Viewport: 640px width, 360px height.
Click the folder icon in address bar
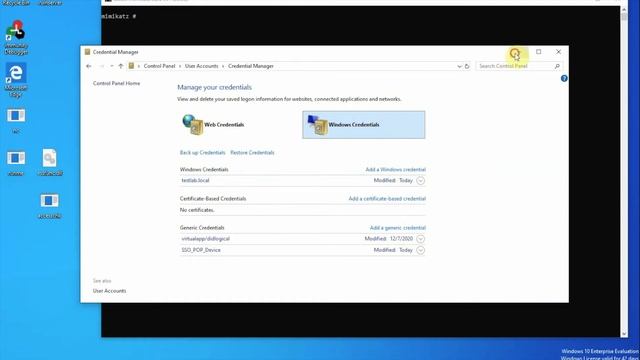tap(131, 66)
